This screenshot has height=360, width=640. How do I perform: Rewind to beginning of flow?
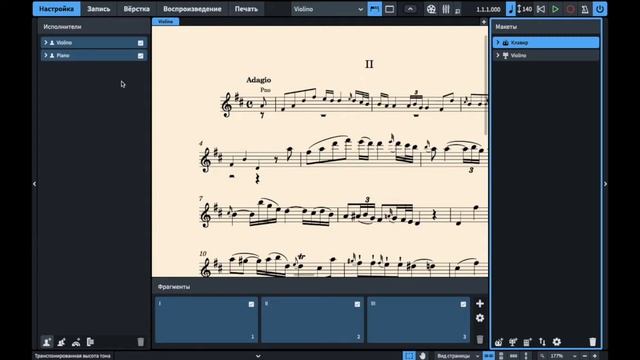pos(541,9)
